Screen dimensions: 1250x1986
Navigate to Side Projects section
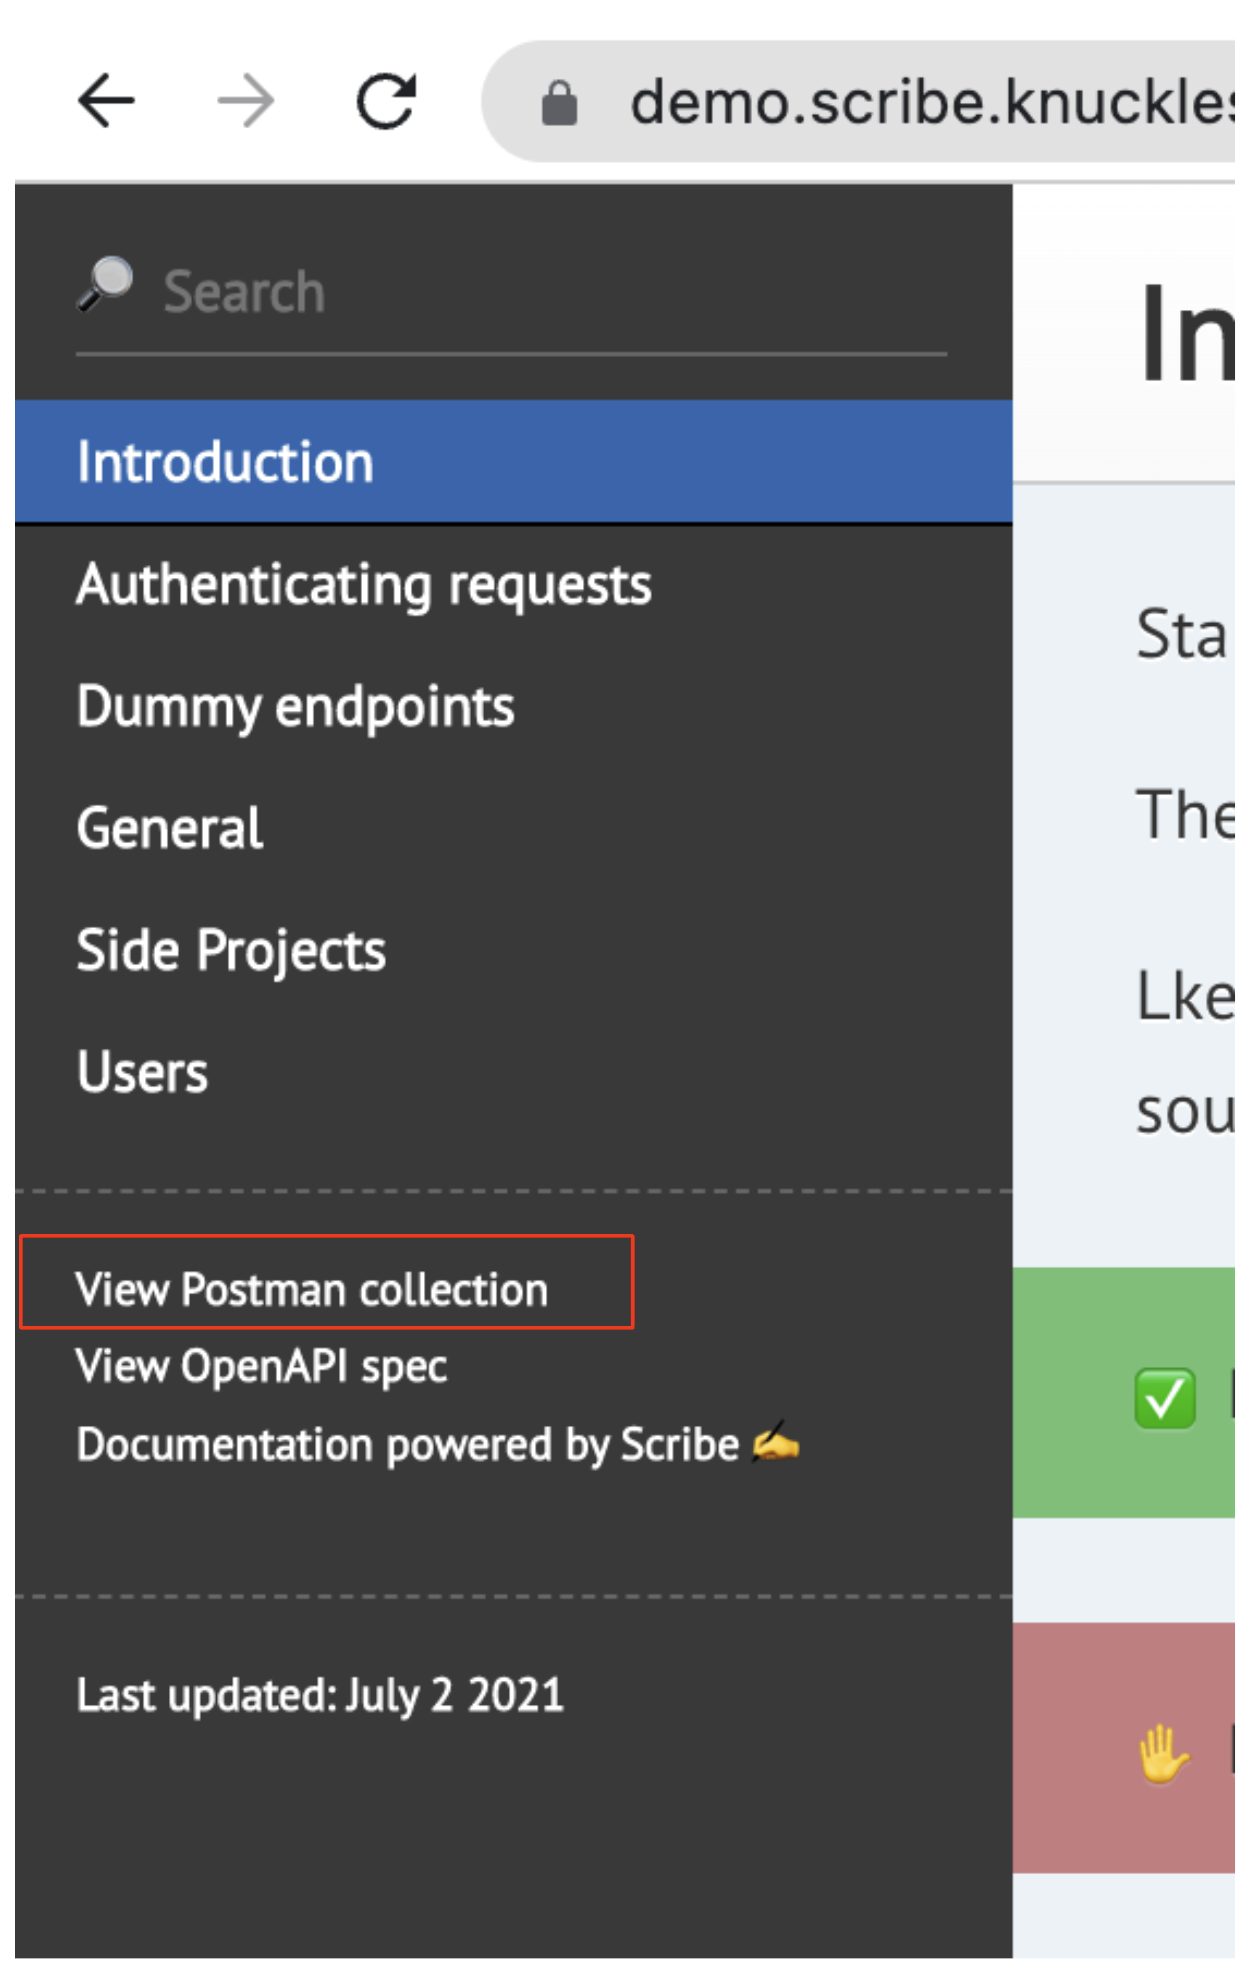[x=231, y=950]
